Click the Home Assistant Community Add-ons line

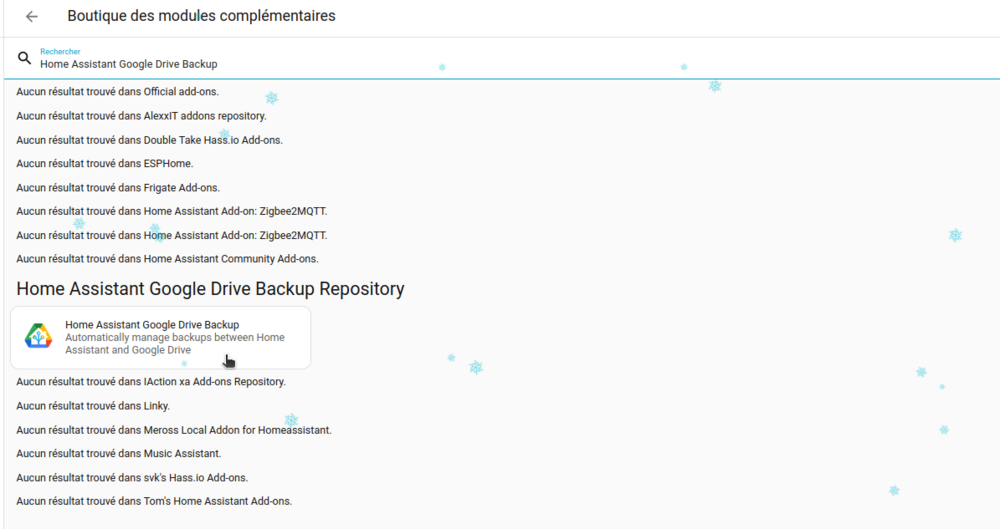click(167, 259)
